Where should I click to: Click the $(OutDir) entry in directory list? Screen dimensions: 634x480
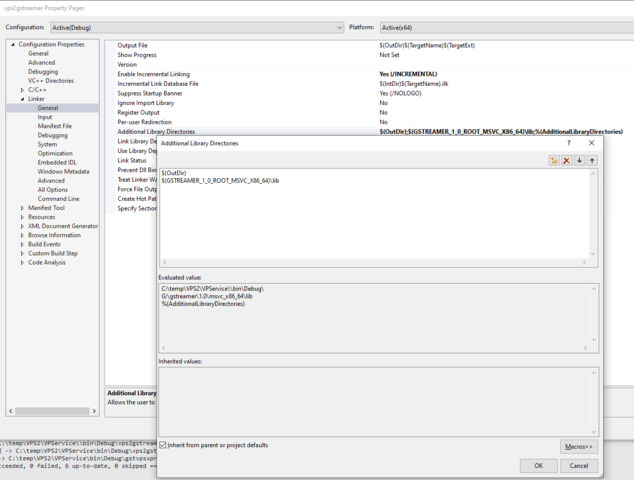click(x=175, y=173)
